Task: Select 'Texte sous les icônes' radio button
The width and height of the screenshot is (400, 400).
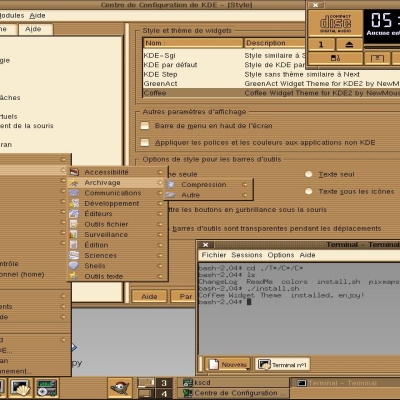Action: (309, 191)
